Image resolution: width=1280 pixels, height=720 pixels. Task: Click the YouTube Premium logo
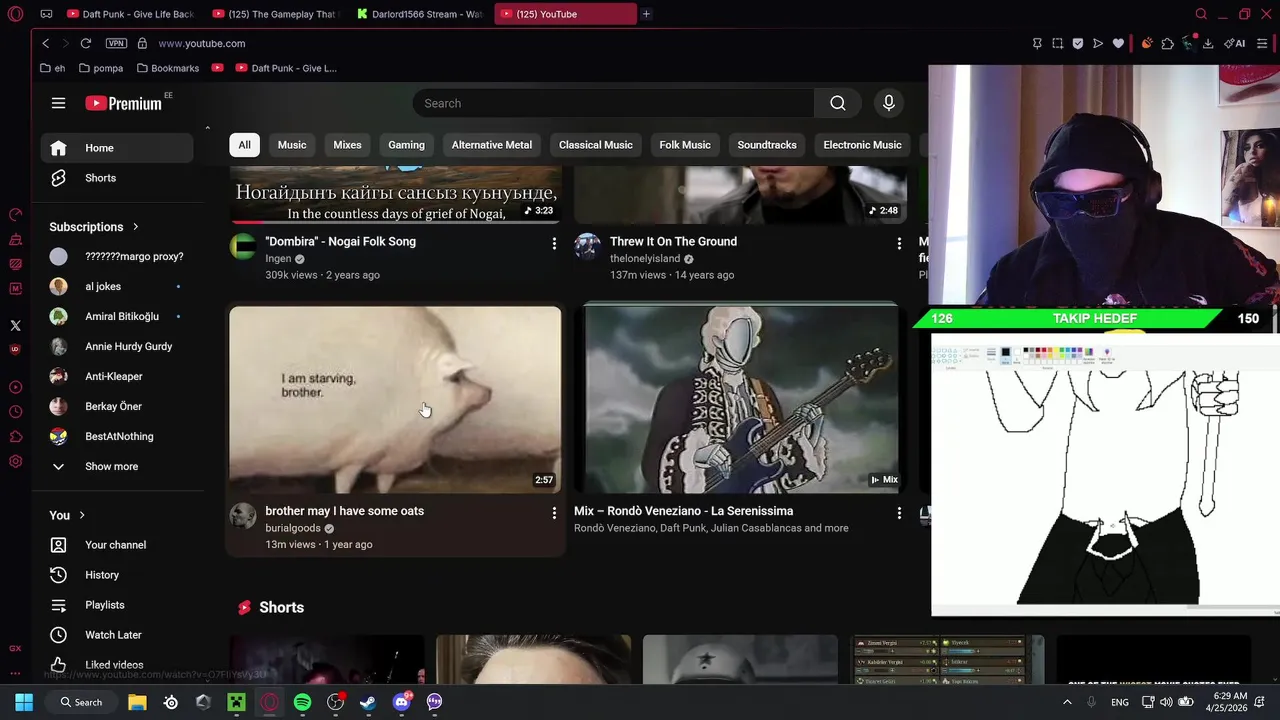click(123, 103)
